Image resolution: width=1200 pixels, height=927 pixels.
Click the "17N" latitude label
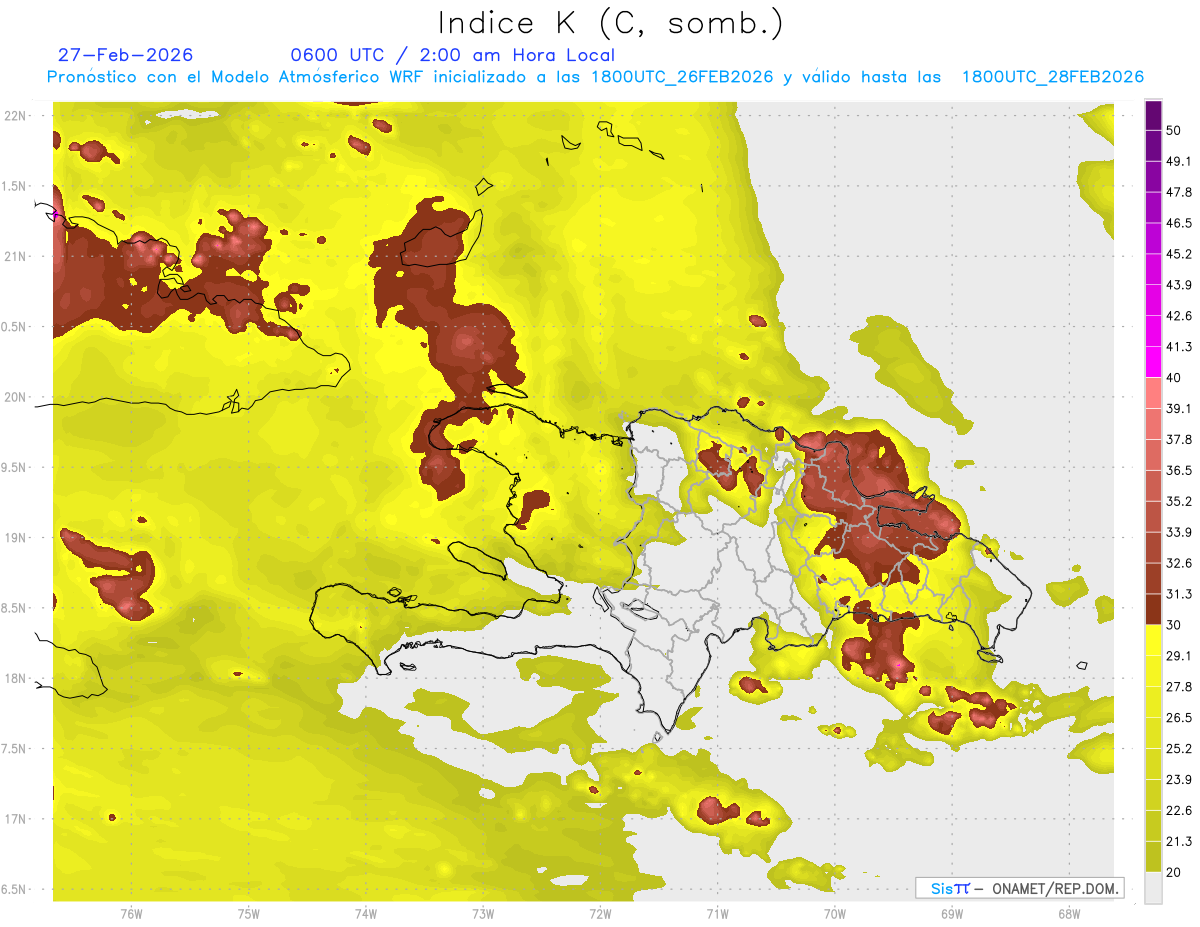pos(16,819)
